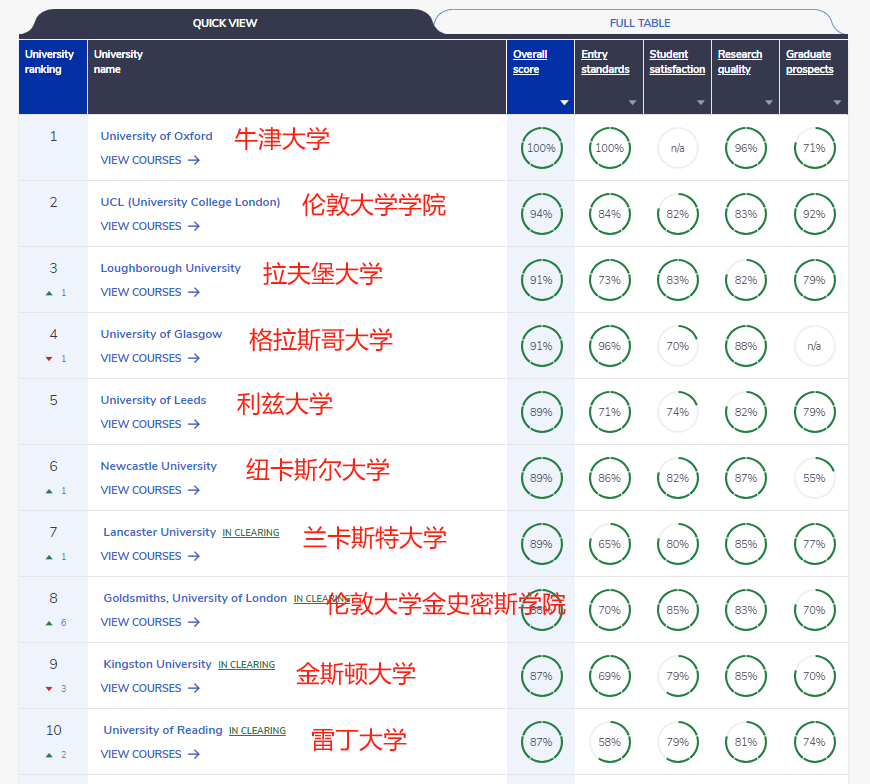
Task: Open University of Leeds link
Action: point(153,400)
